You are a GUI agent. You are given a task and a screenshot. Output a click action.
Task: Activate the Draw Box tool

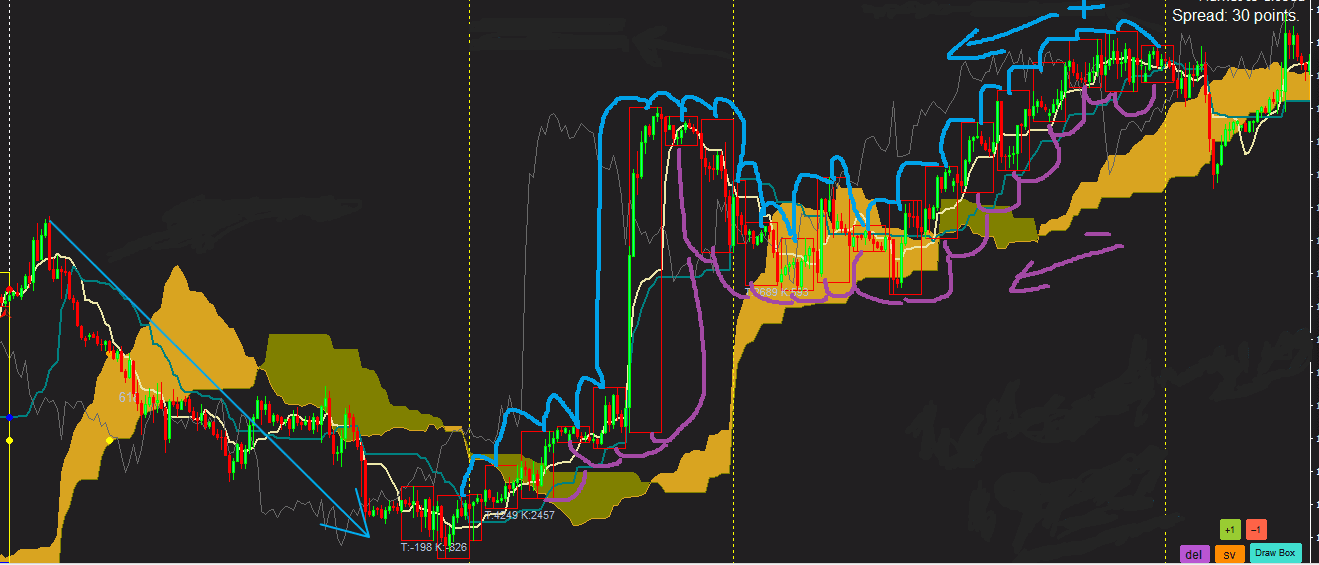click(1276, 552)
